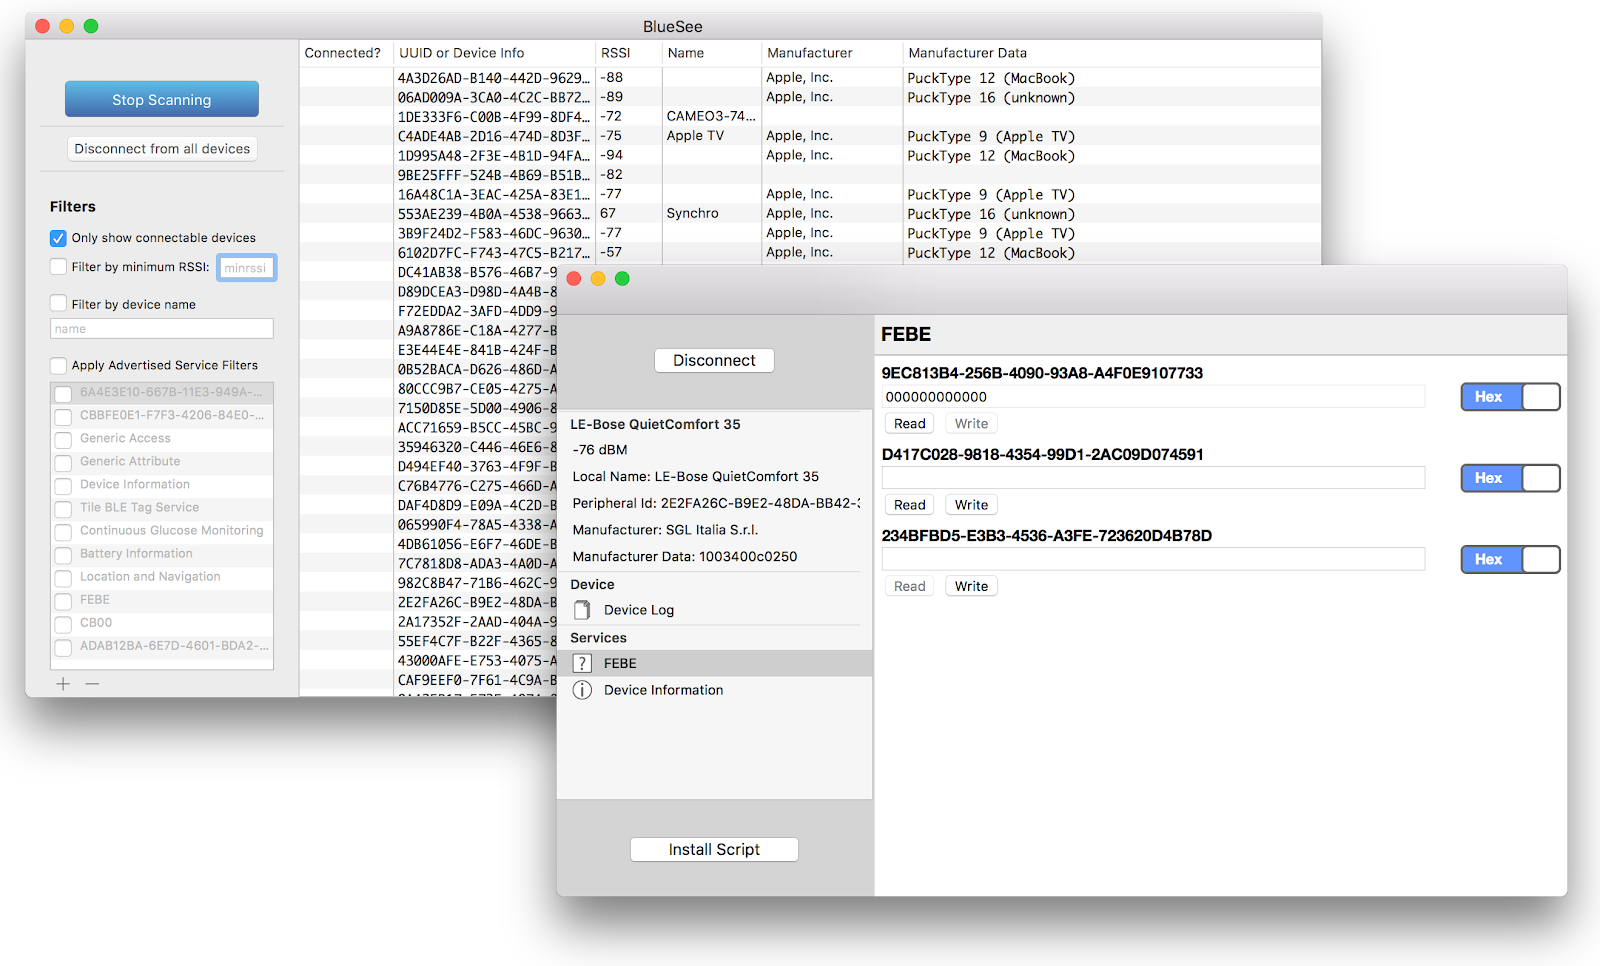Select device row 4A3D26AD-B140-442D-9629
This screenshot has width=1600, height=966.
pos(810,78)
